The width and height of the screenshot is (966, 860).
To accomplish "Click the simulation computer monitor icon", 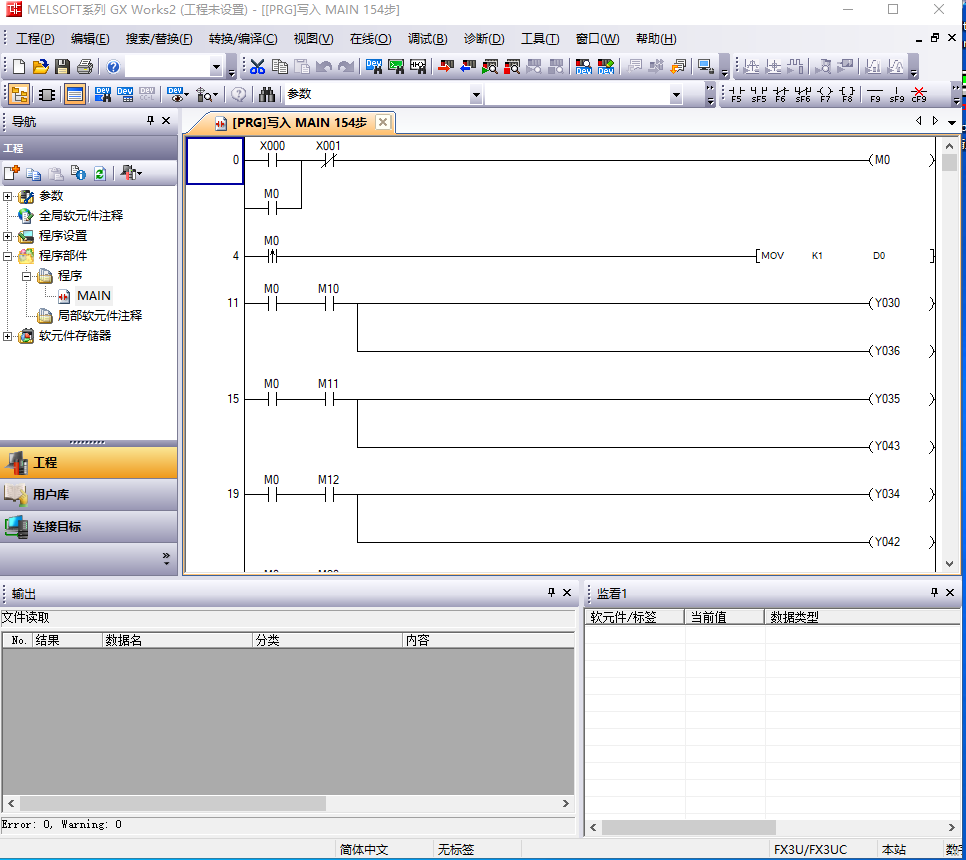I will tap(706, 67).
